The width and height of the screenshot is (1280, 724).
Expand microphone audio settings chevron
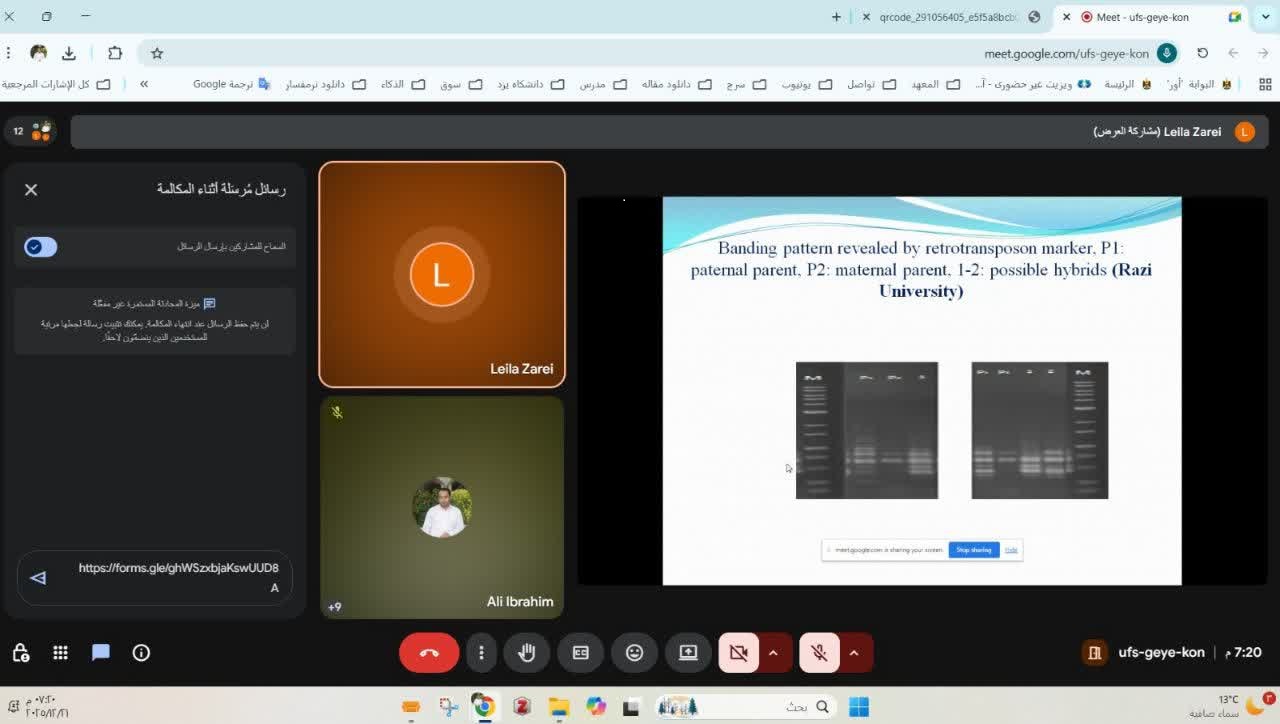[854, 653]
